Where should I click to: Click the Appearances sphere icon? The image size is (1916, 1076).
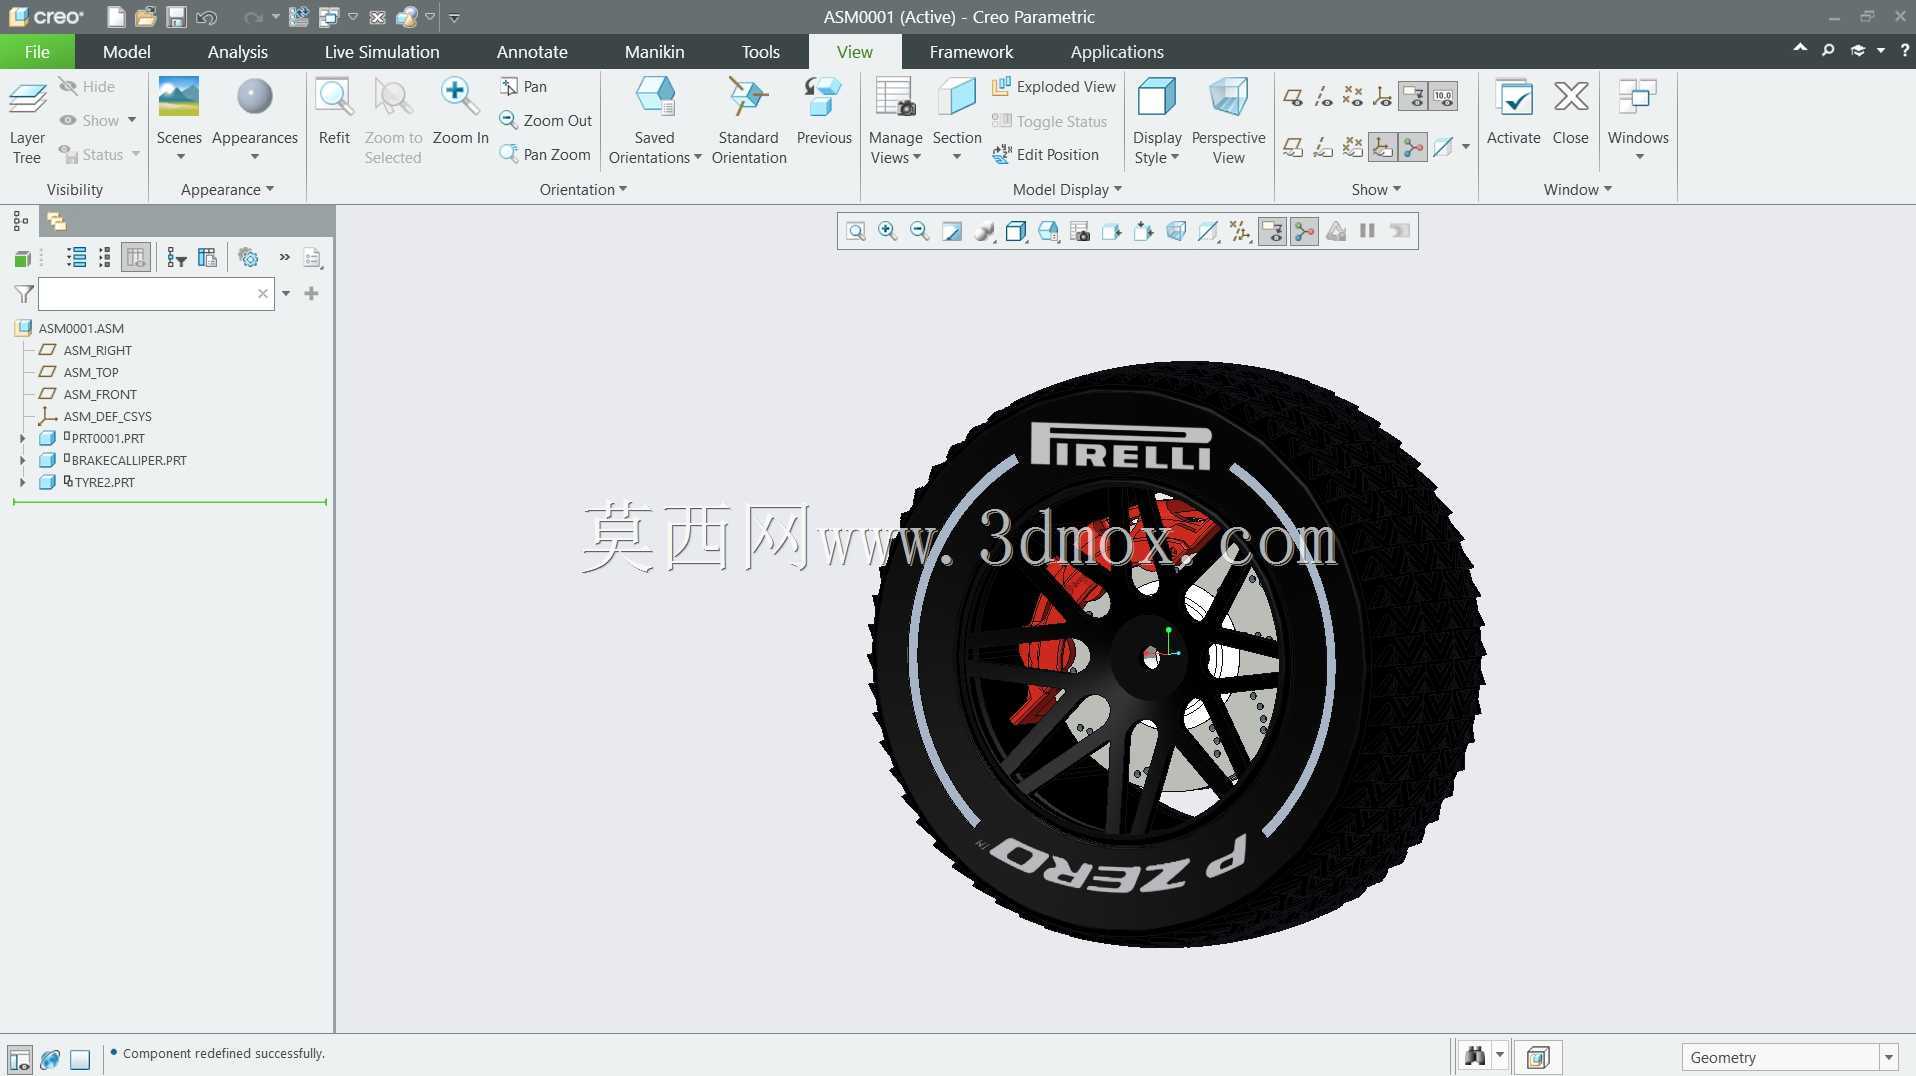point(254,98)
